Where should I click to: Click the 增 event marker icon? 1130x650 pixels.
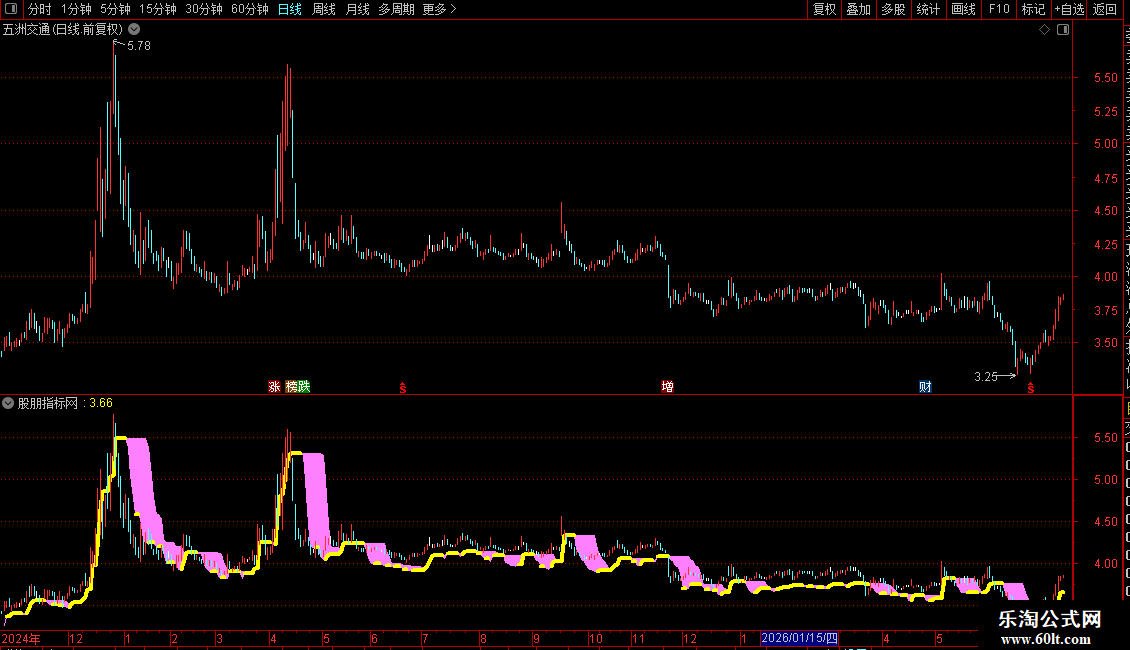(x=667, y=387)
